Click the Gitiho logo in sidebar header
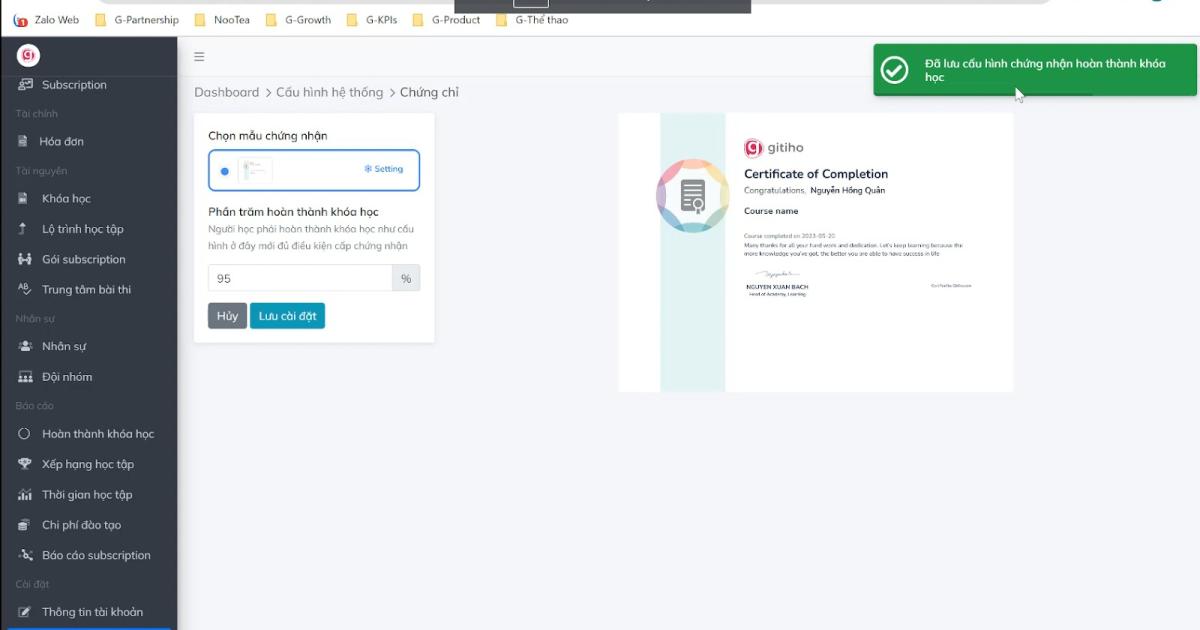 point(28,56)
